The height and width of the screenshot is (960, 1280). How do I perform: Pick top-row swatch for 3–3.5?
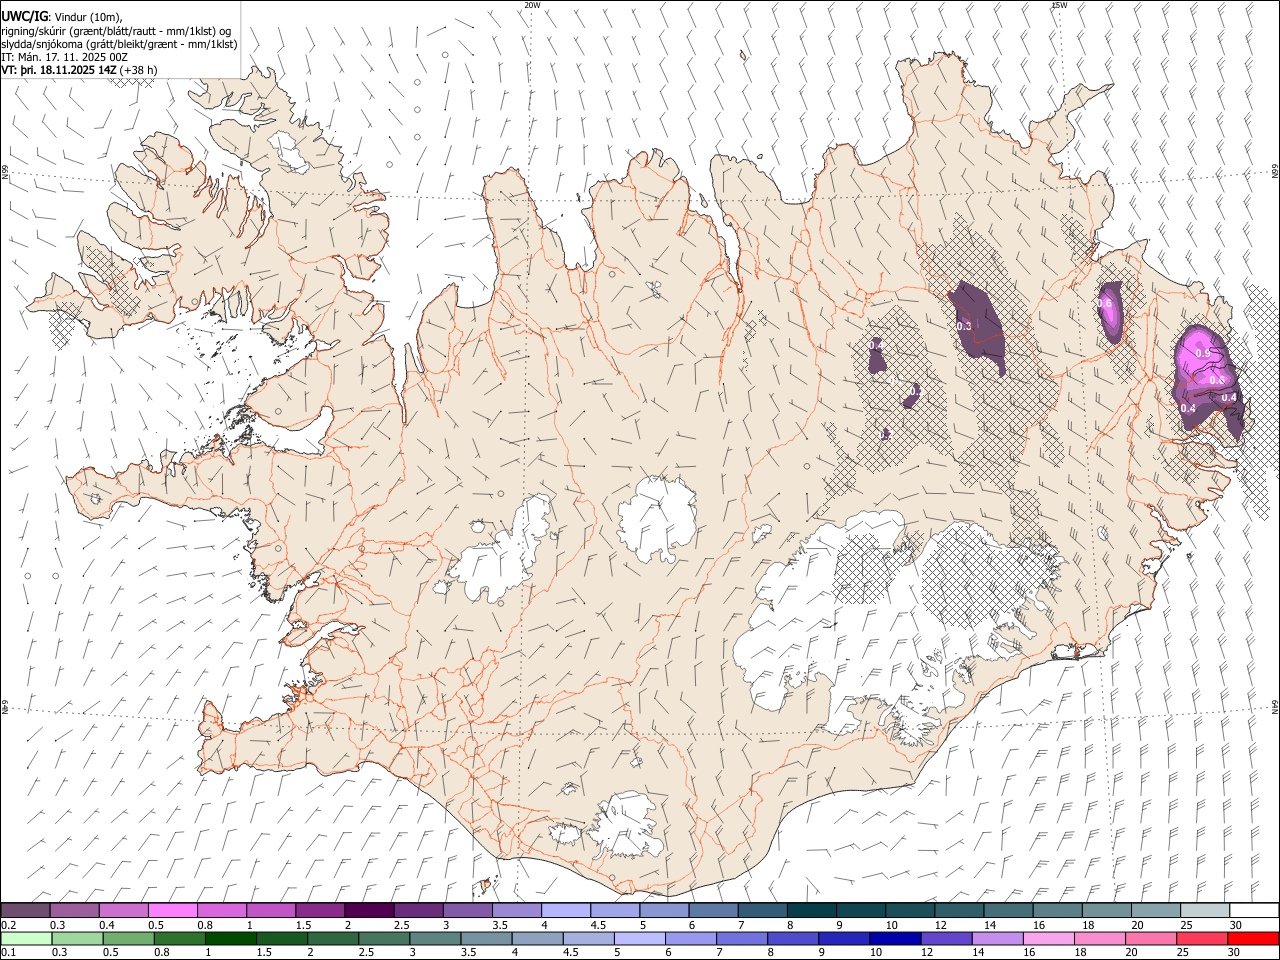(467, 910)
